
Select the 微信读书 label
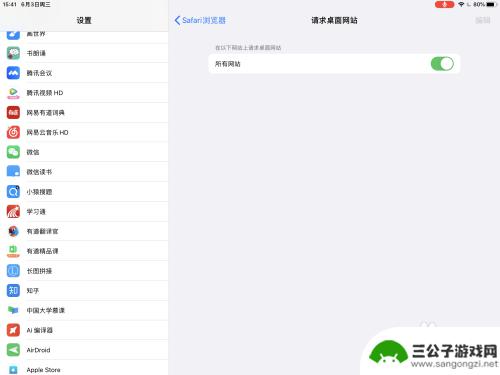pyautogui.click(x=39, y=172)
